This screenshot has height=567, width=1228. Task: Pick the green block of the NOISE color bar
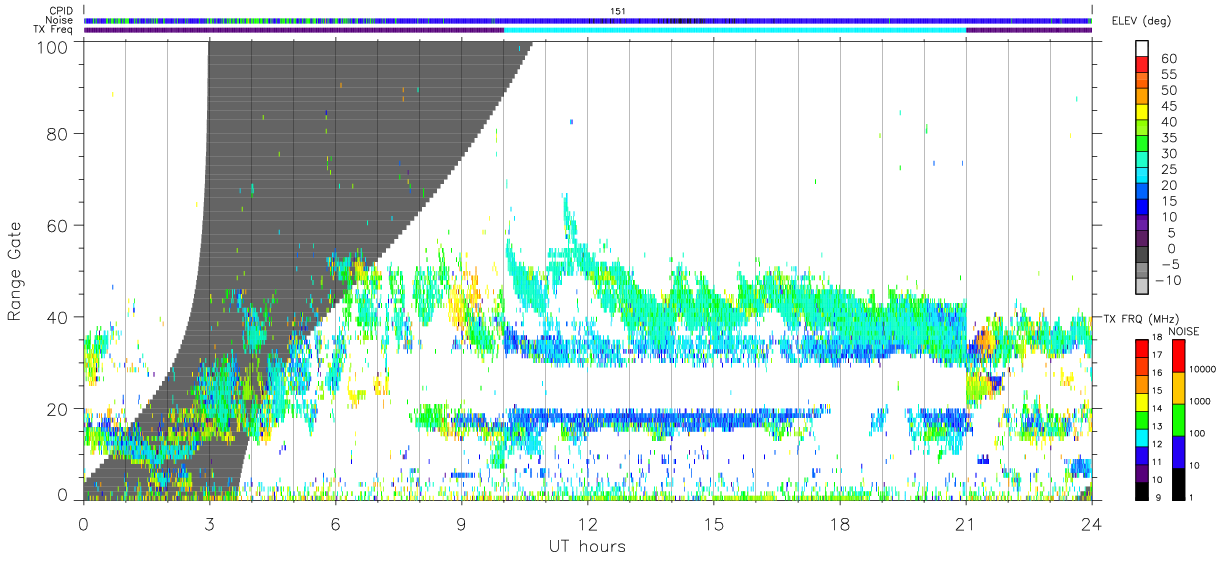pos(1177,419)
